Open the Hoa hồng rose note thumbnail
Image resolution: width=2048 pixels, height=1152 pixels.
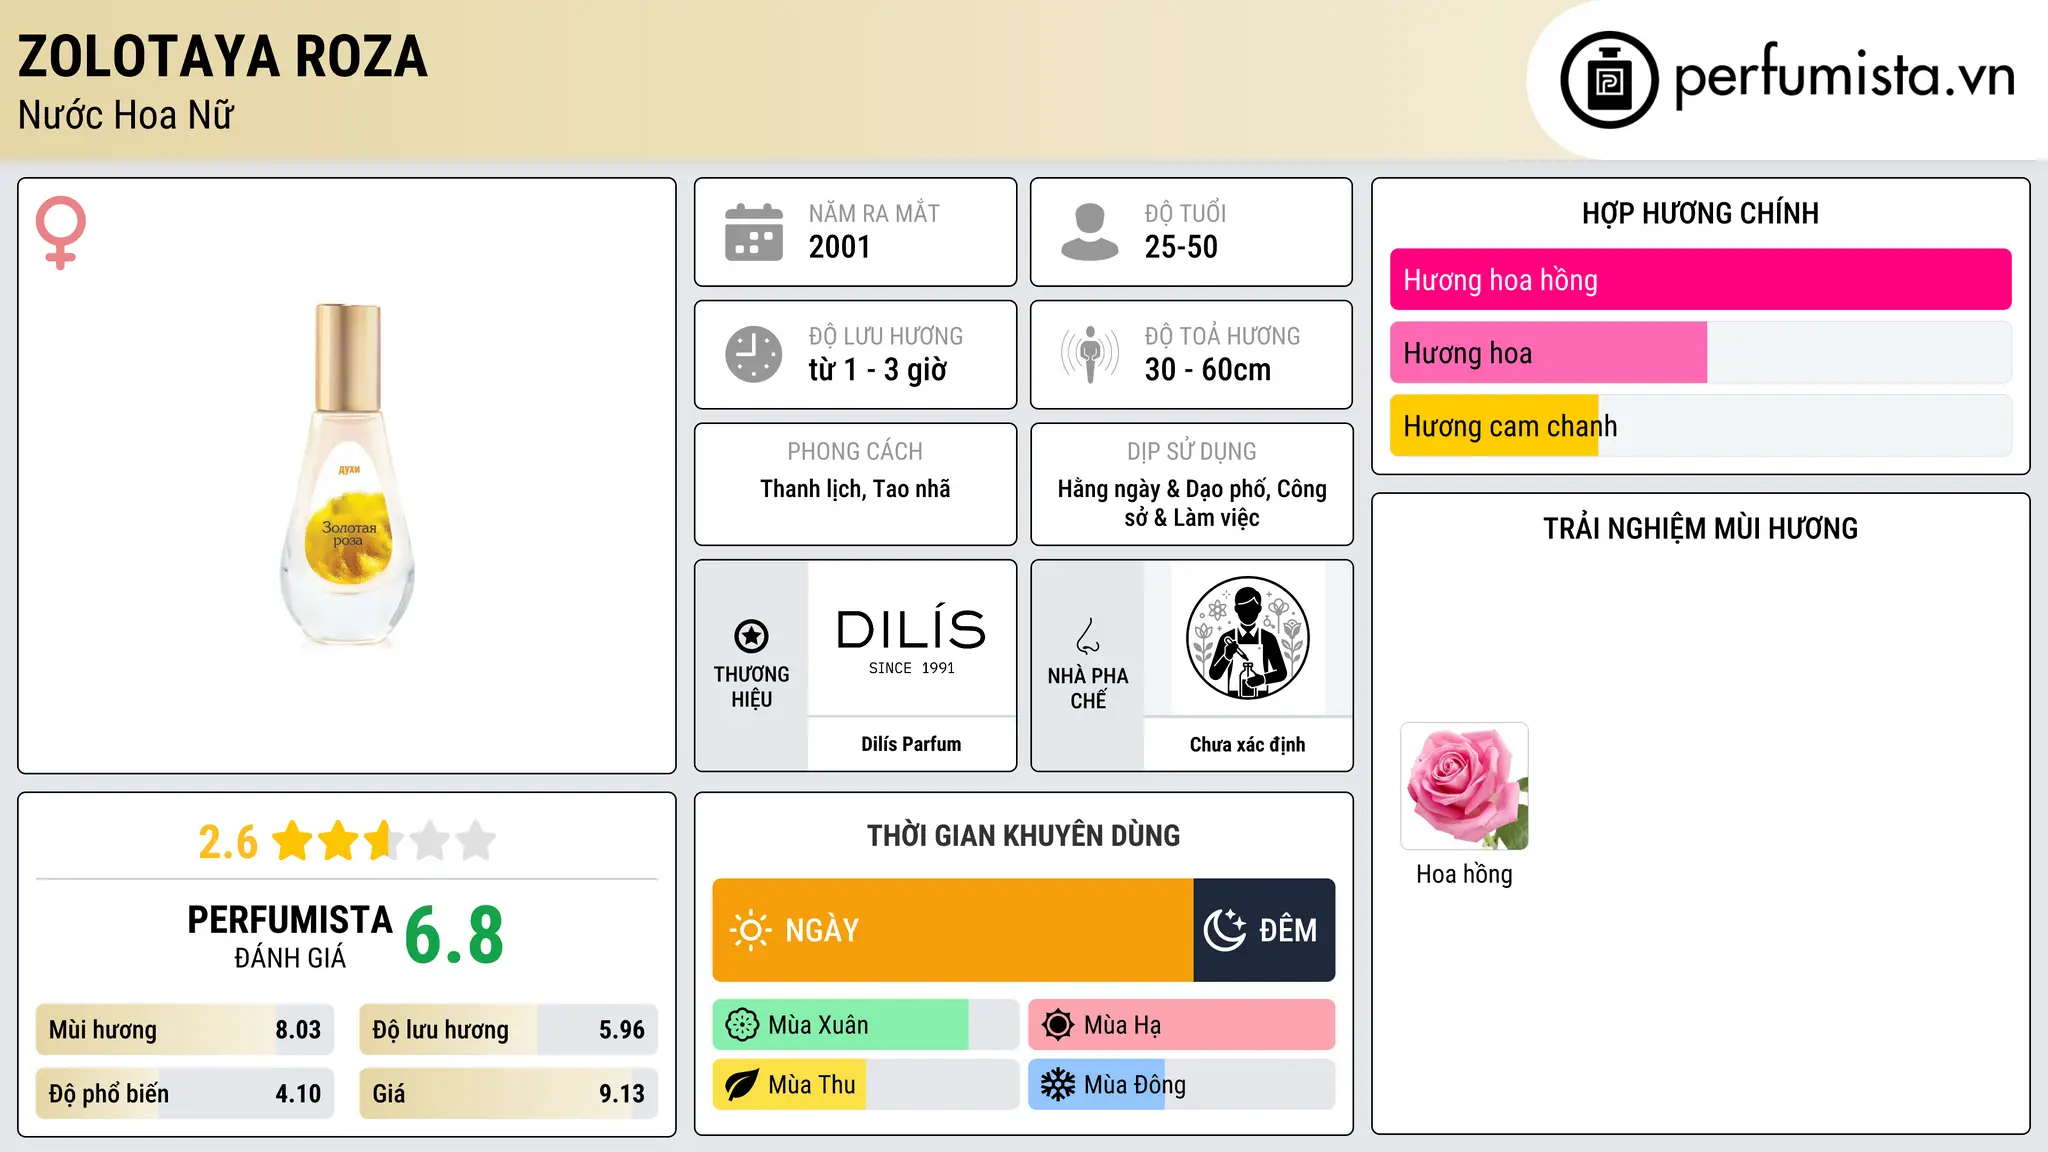coord(1464,787)
